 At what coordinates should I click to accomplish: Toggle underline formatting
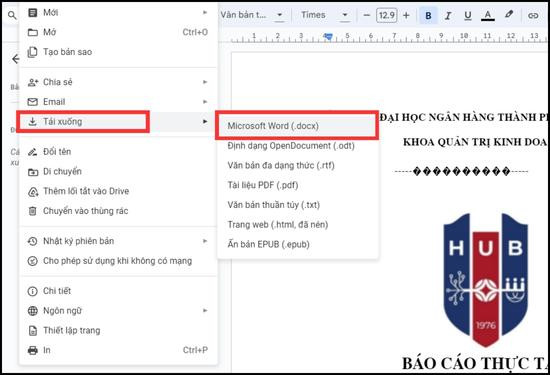point(468,16)
